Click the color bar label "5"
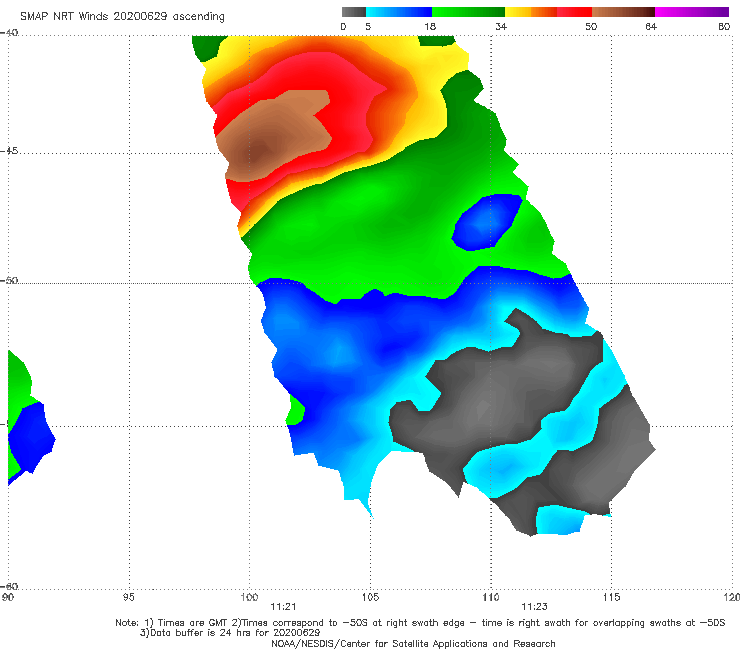Image resolution: width=740 pixels, height=650 pixels. [x=368, y=26]
